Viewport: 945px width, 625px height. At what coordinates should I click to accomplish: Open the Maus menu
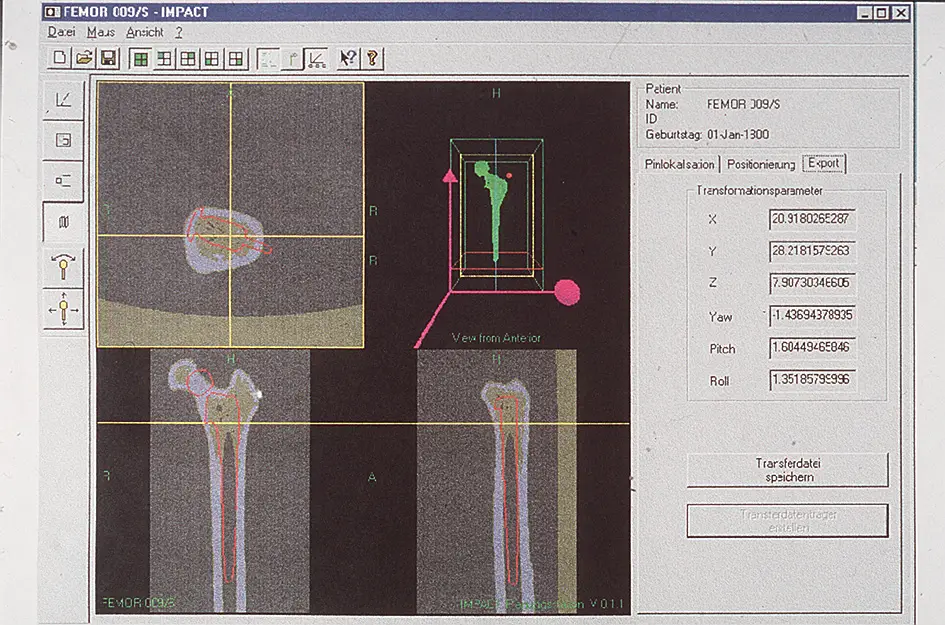tap(101, 33)
